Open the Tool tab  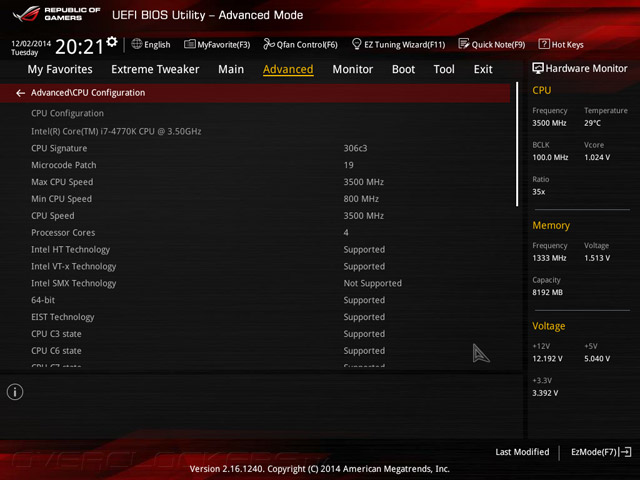pyautogui.click(x=444, y=69)
